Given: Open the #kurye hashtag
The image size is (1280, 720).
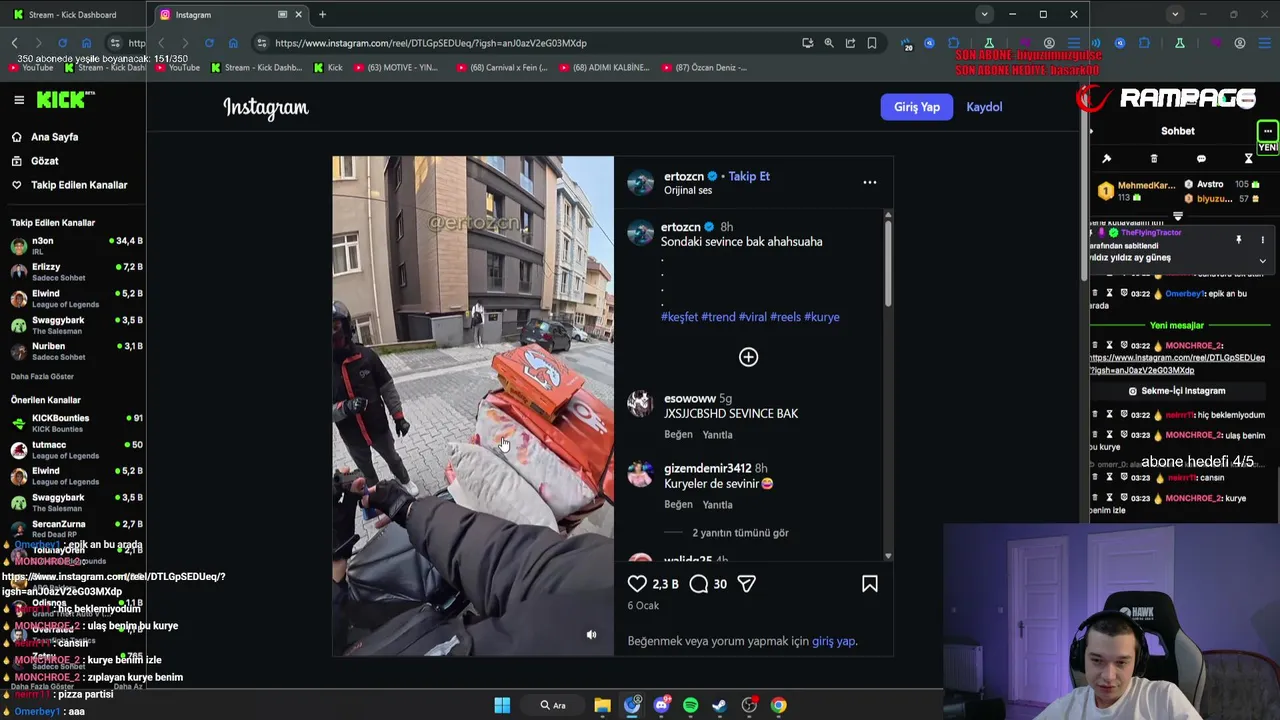Looking at the screenshot, I should click(822, 317).
